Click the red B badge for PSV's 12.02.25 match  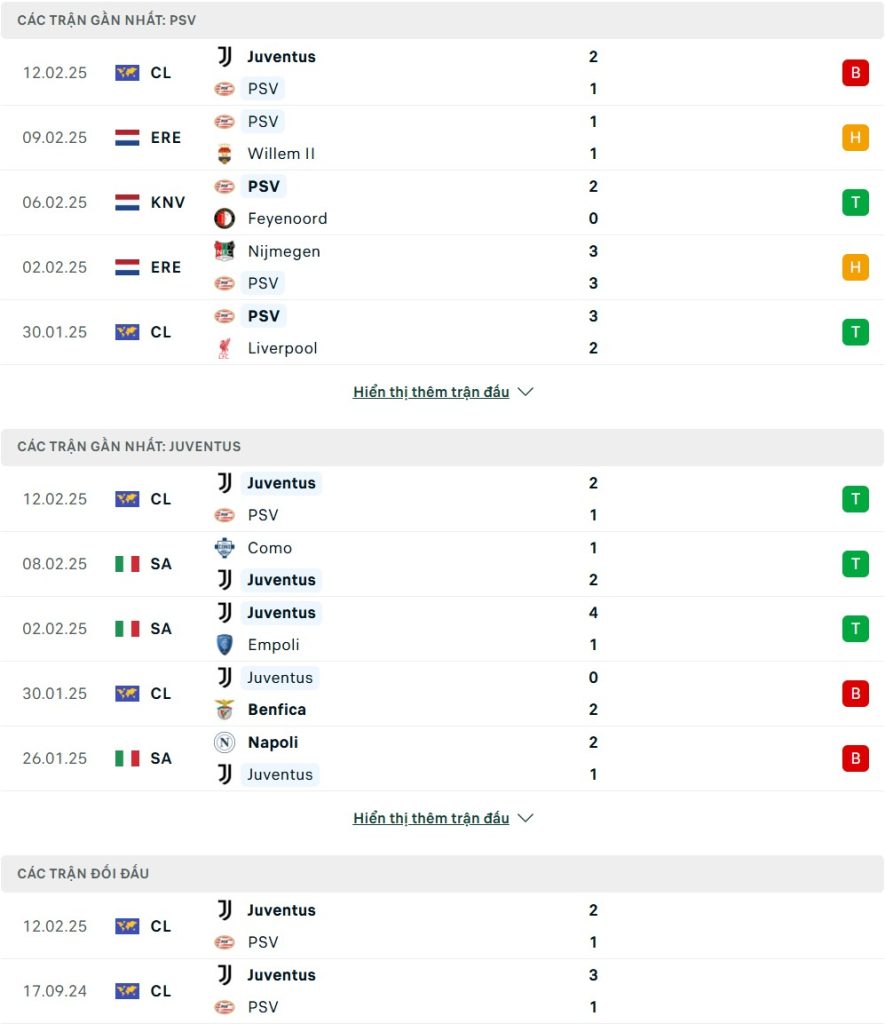855,73
